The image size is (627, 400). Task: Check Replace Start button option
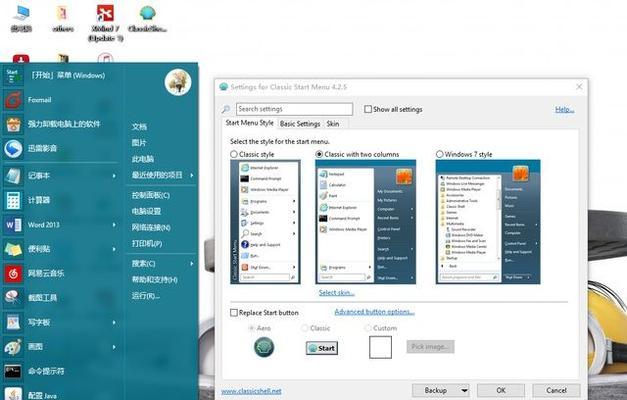coord(234,313)
